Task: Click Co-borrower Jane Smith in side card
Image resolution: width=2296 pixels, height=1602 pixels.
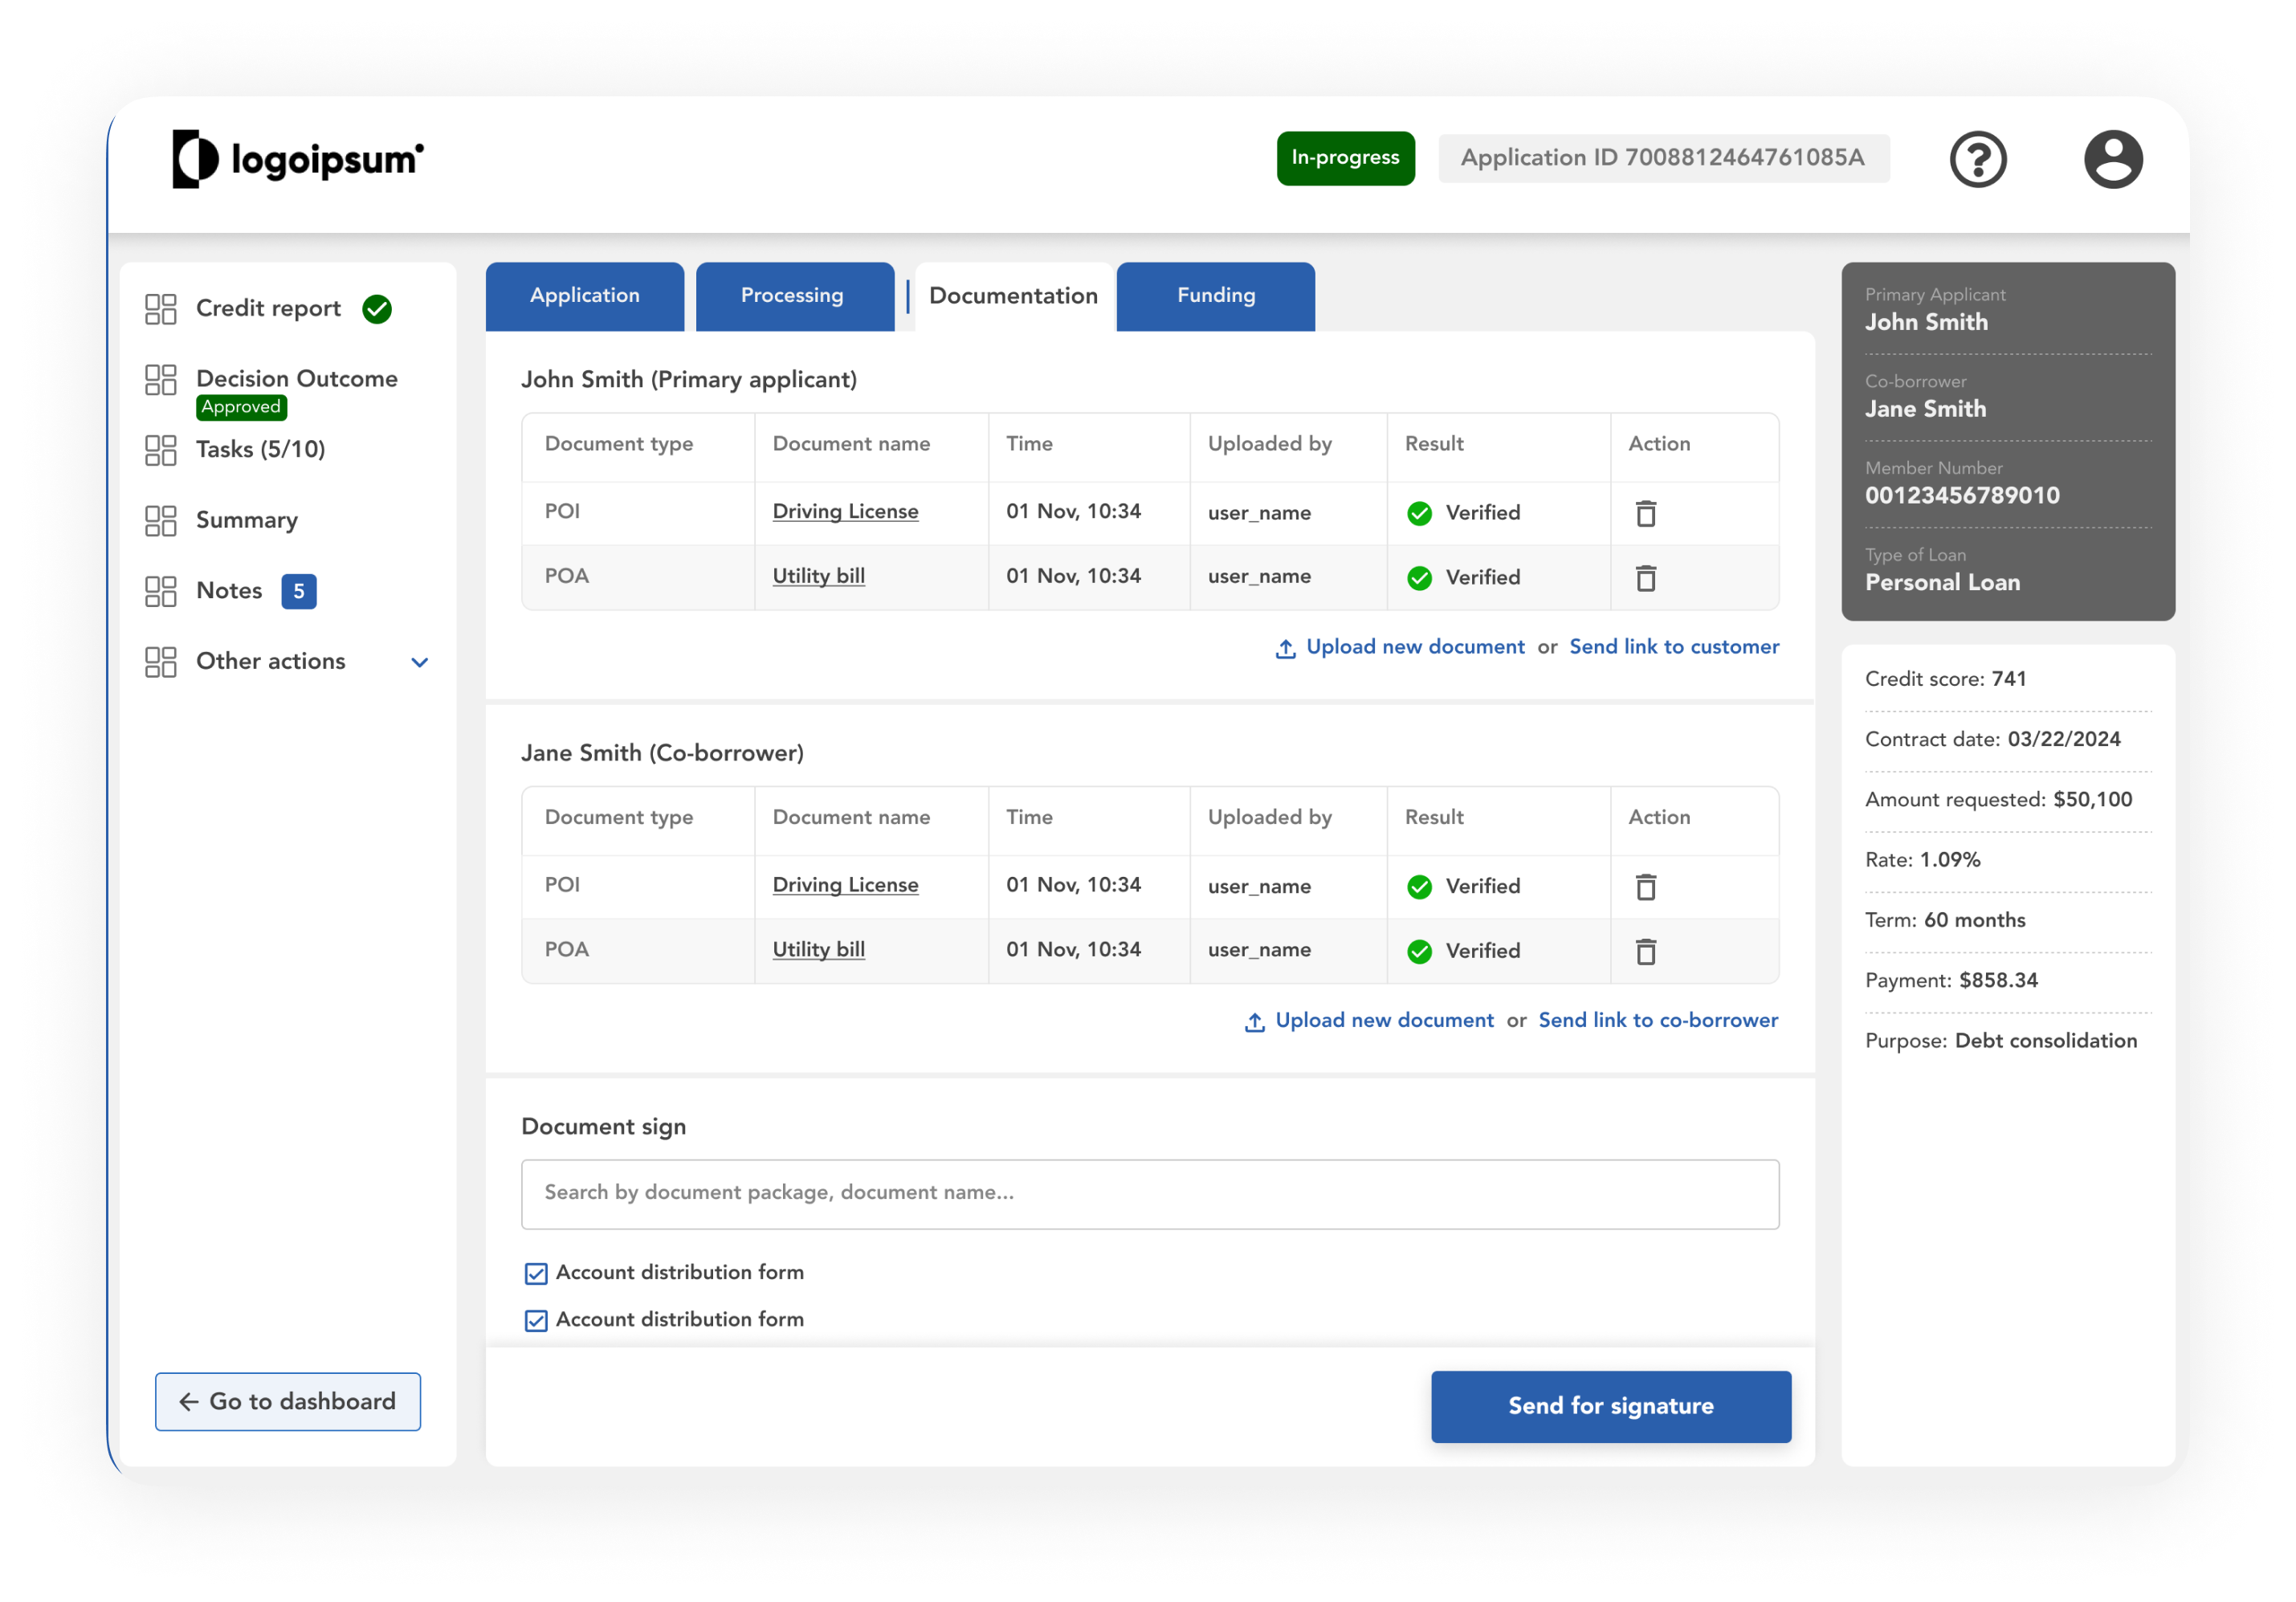Action: click(x=1925, y=397)
